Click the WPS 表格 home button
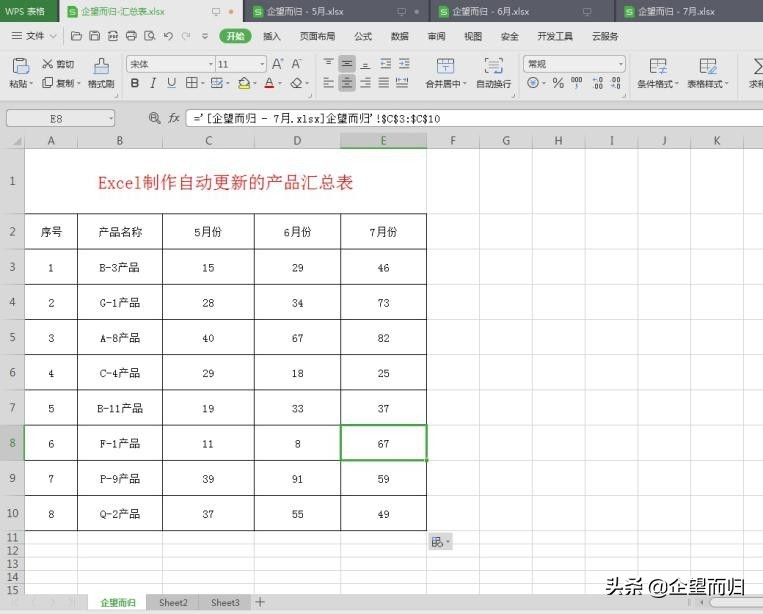This screenshot has height=614, width=763. click(29, 11)
